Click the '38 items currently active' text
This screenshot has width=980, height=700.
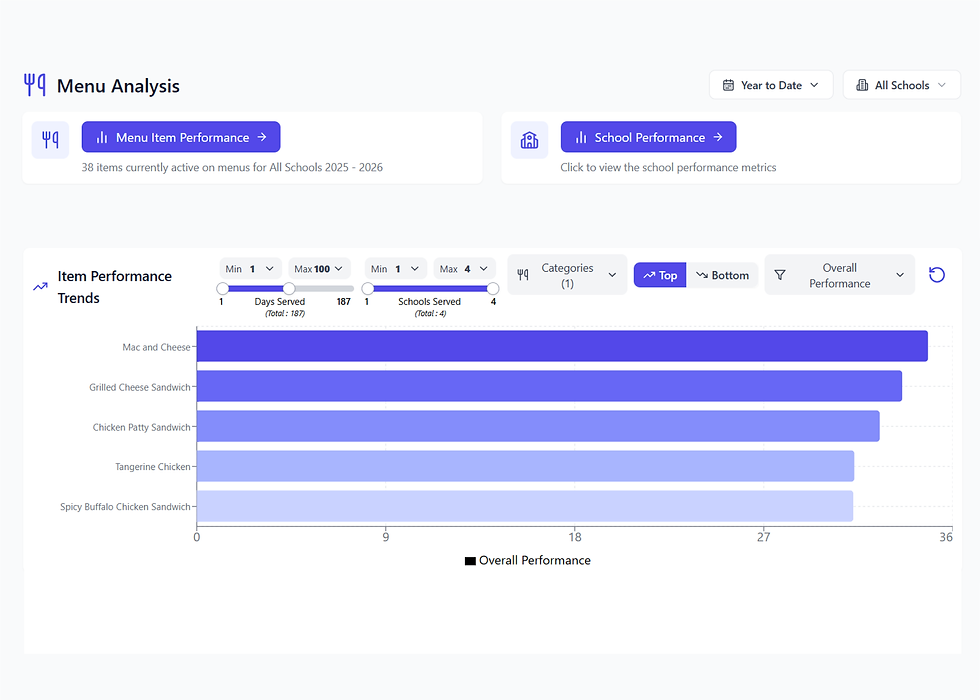click(x=232, y=168)
